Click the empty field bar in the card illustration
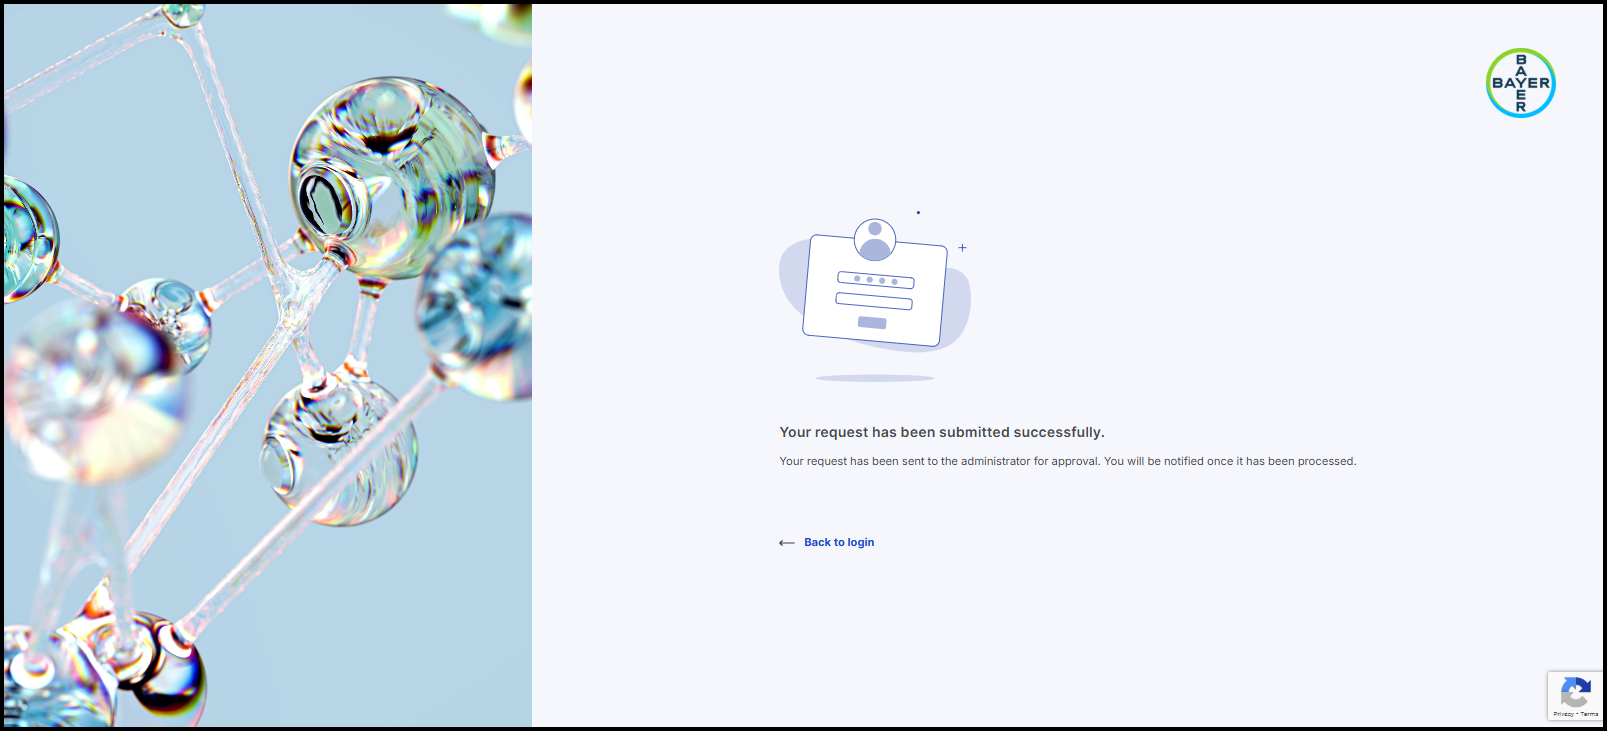The width and height of the screenshot is (1607, 731). coord(874,301)
